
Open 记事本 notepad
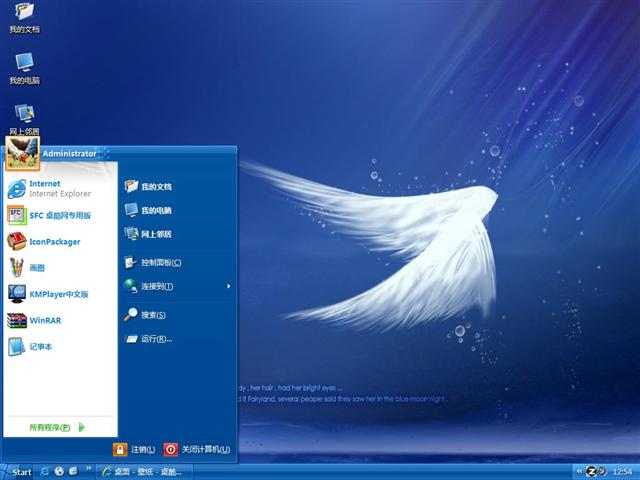(40, 347)
